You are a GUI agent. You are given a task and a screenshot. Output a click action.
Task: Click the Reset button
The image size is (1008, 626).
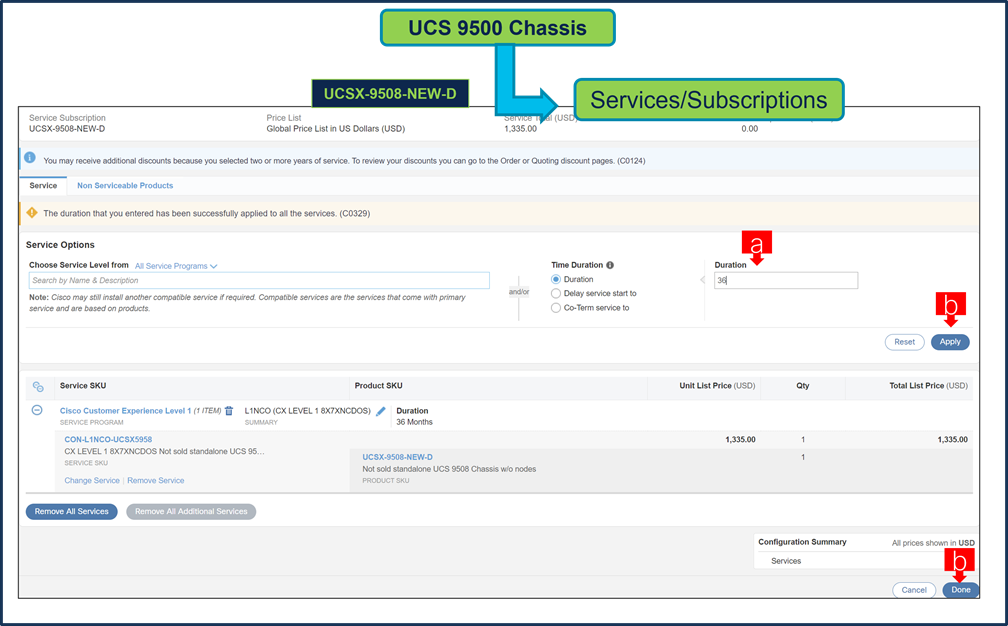[904, 342]
